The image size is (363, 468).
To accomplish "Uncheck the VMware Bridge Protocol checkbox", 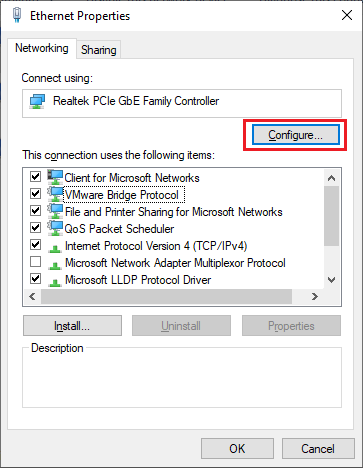I will (35, 193).
